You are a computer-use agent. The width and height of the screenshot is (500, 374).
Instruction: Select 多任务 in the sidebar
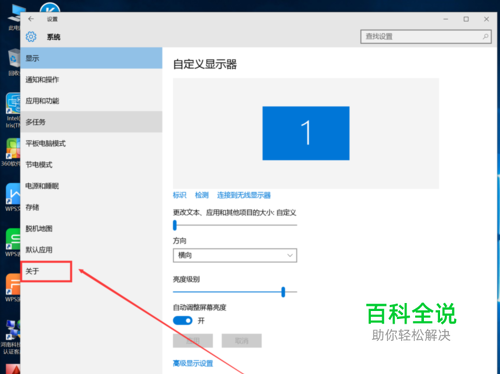[x=91, y=122]
